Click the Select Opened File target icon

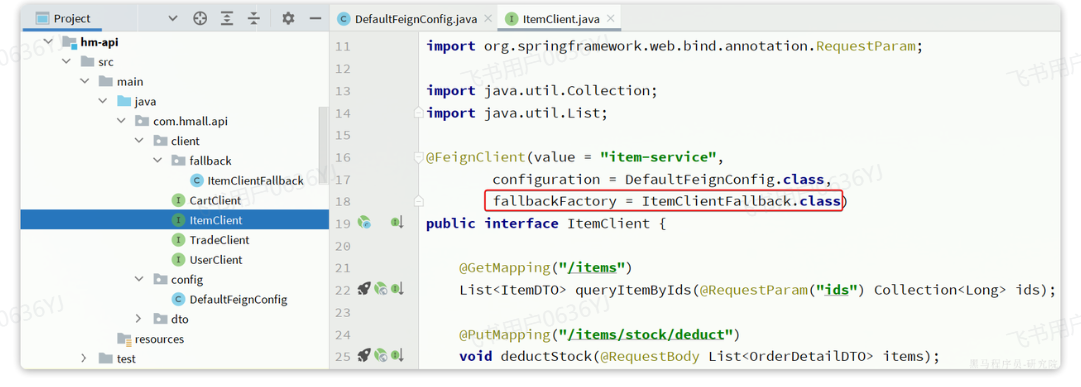(200, 19)
